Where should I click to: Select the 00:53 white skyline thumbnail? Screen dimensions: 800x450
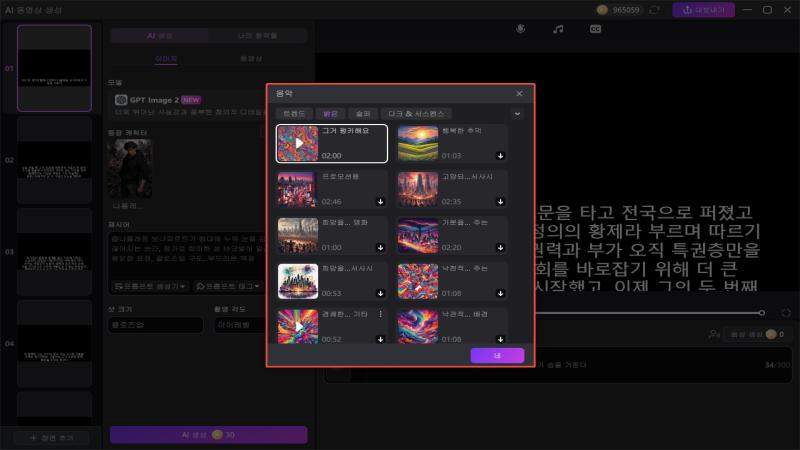coord(298,281)
